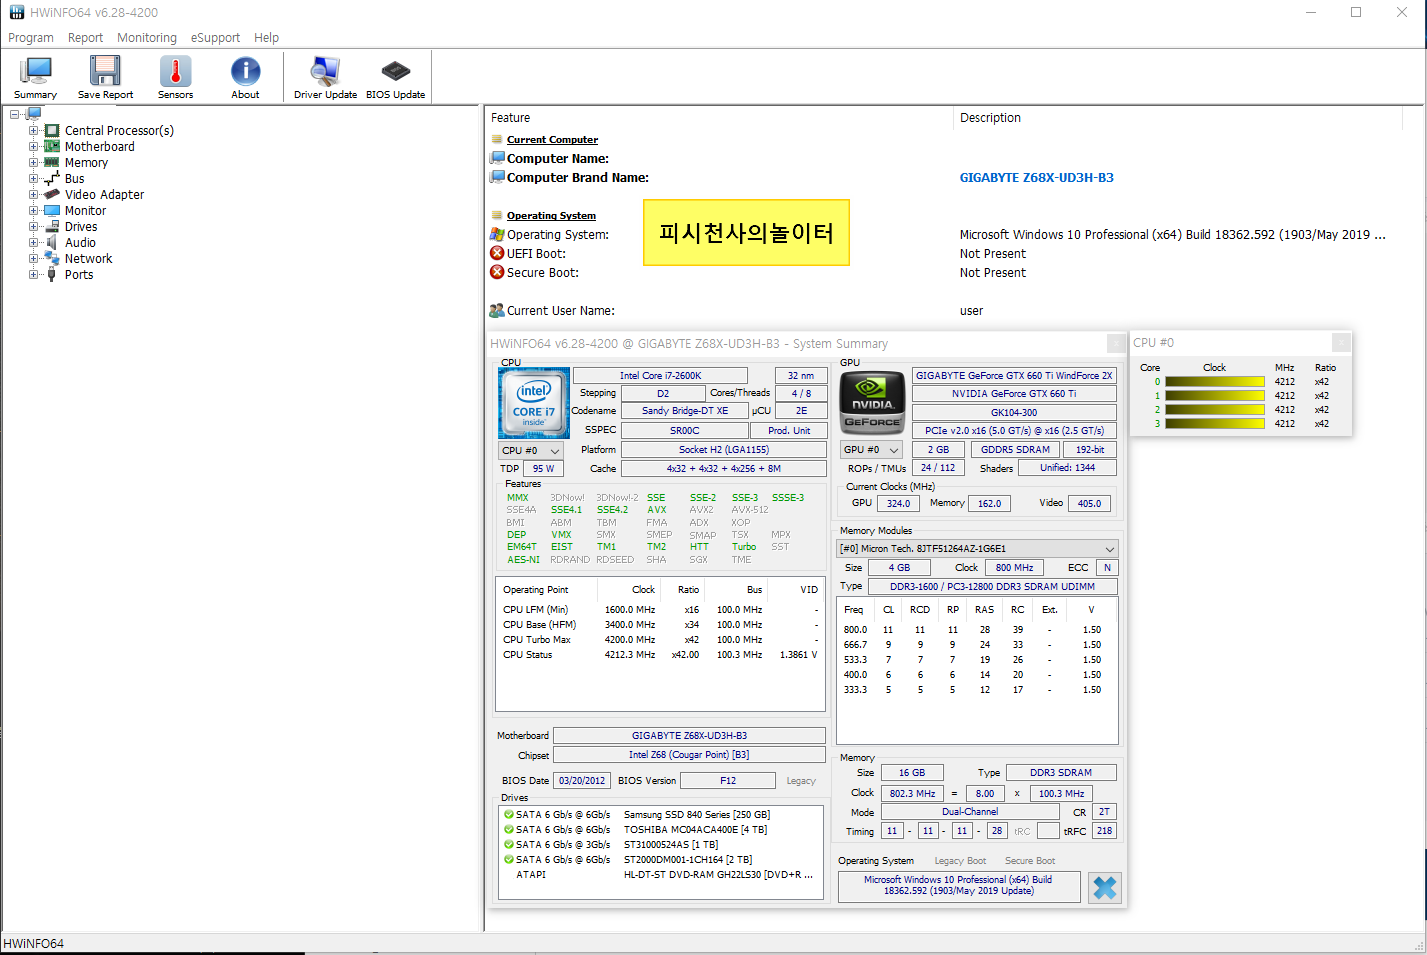Click the red Secure Boot status icon

tap(497, 273)
